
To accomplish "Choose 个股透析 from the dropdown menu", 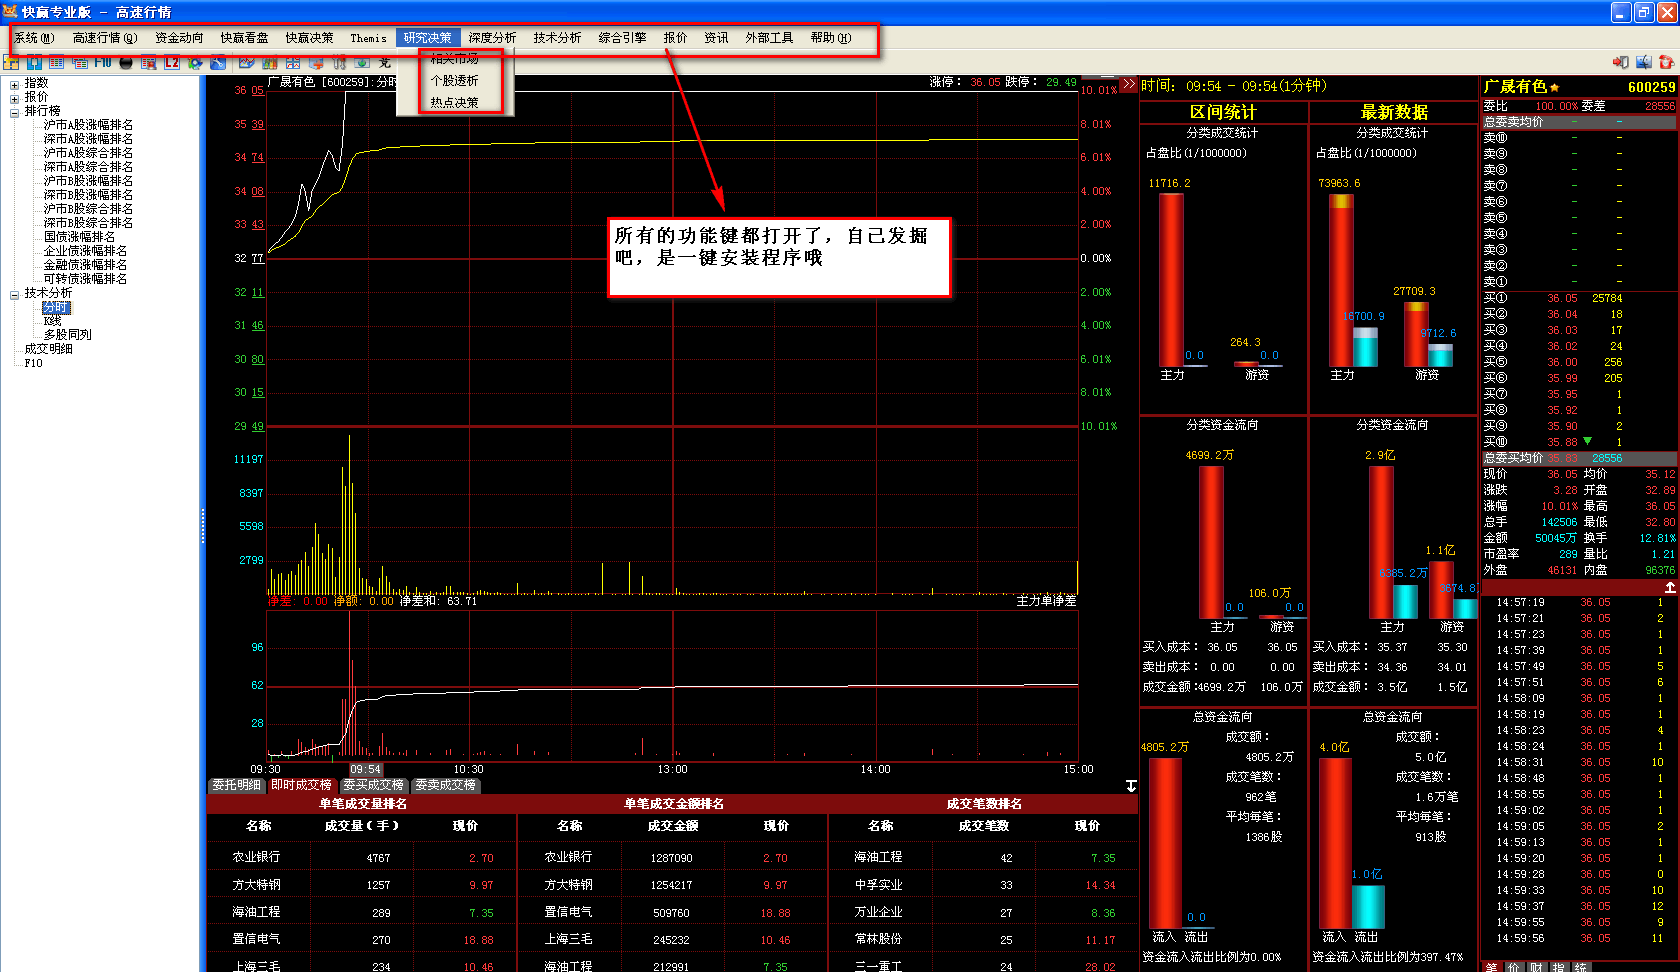I will coord(455,80).
